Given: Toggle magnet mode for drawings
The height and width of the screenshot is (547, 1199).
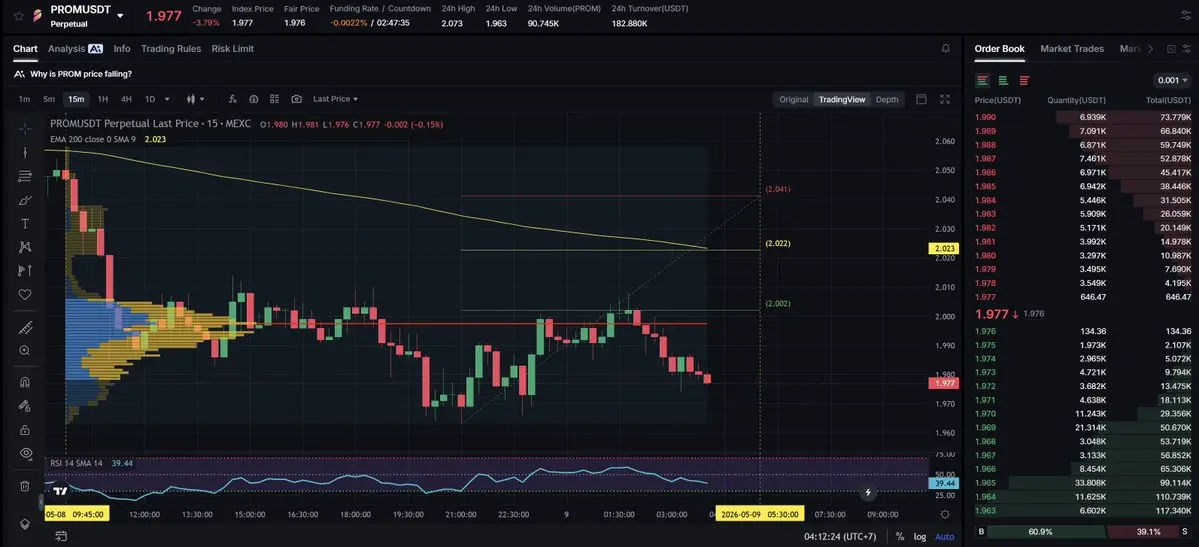Looking at the screenshot, I should 24,382.
